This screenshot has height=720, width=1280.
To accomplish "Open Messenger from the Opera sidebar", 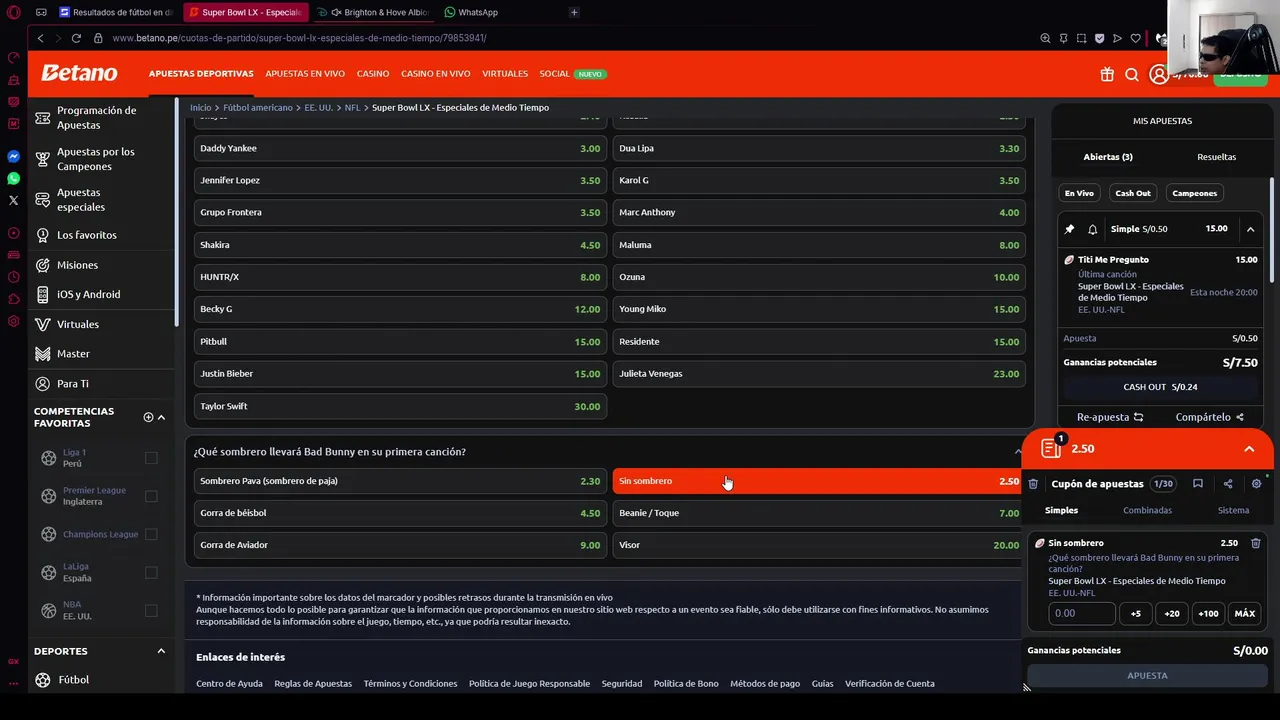I will tap(13, 157).
